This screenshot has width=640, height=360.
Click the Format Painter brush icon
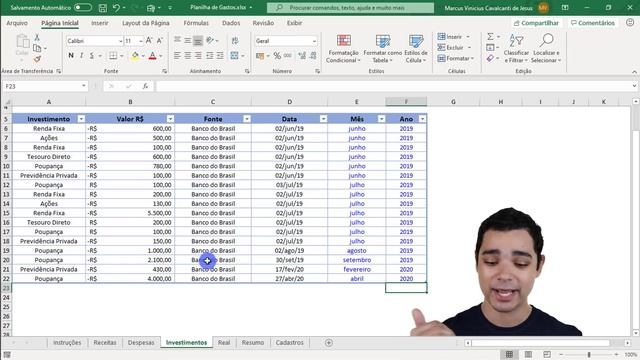pyautogui.click(x=37, y=59)
